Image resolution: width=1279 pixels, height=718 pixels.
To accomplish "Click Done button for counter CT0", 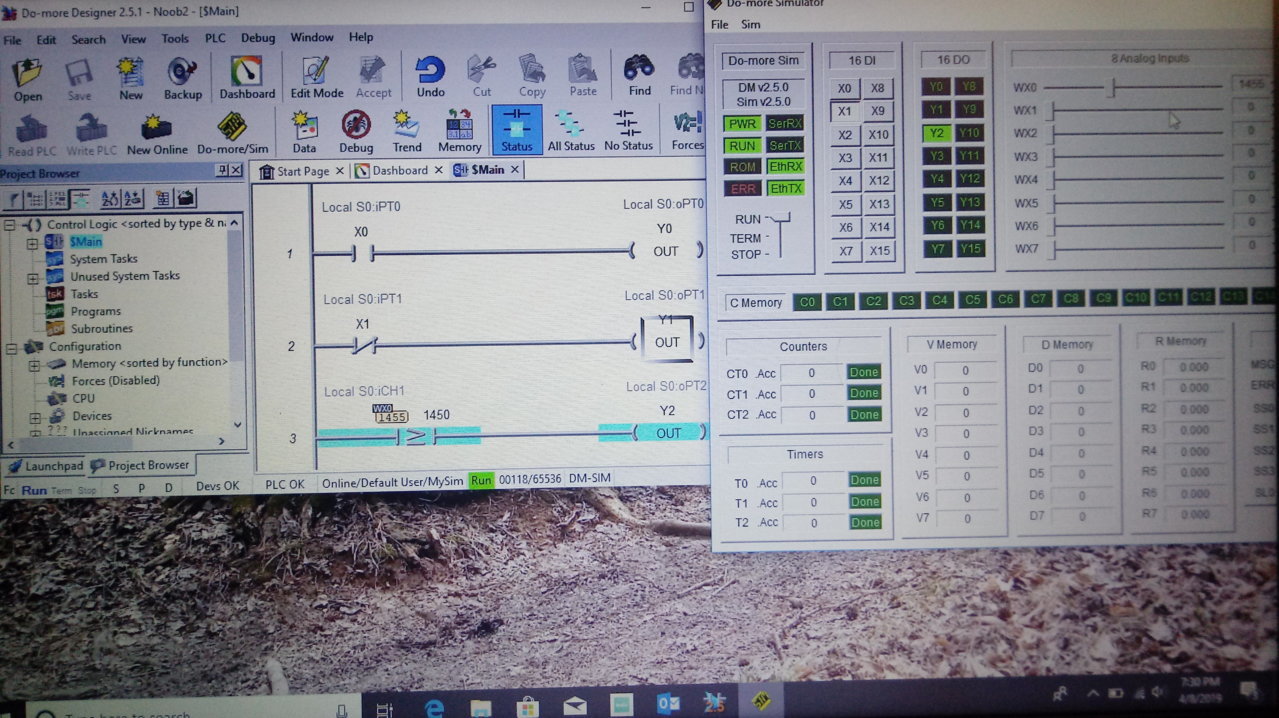I will pos(864,372).
